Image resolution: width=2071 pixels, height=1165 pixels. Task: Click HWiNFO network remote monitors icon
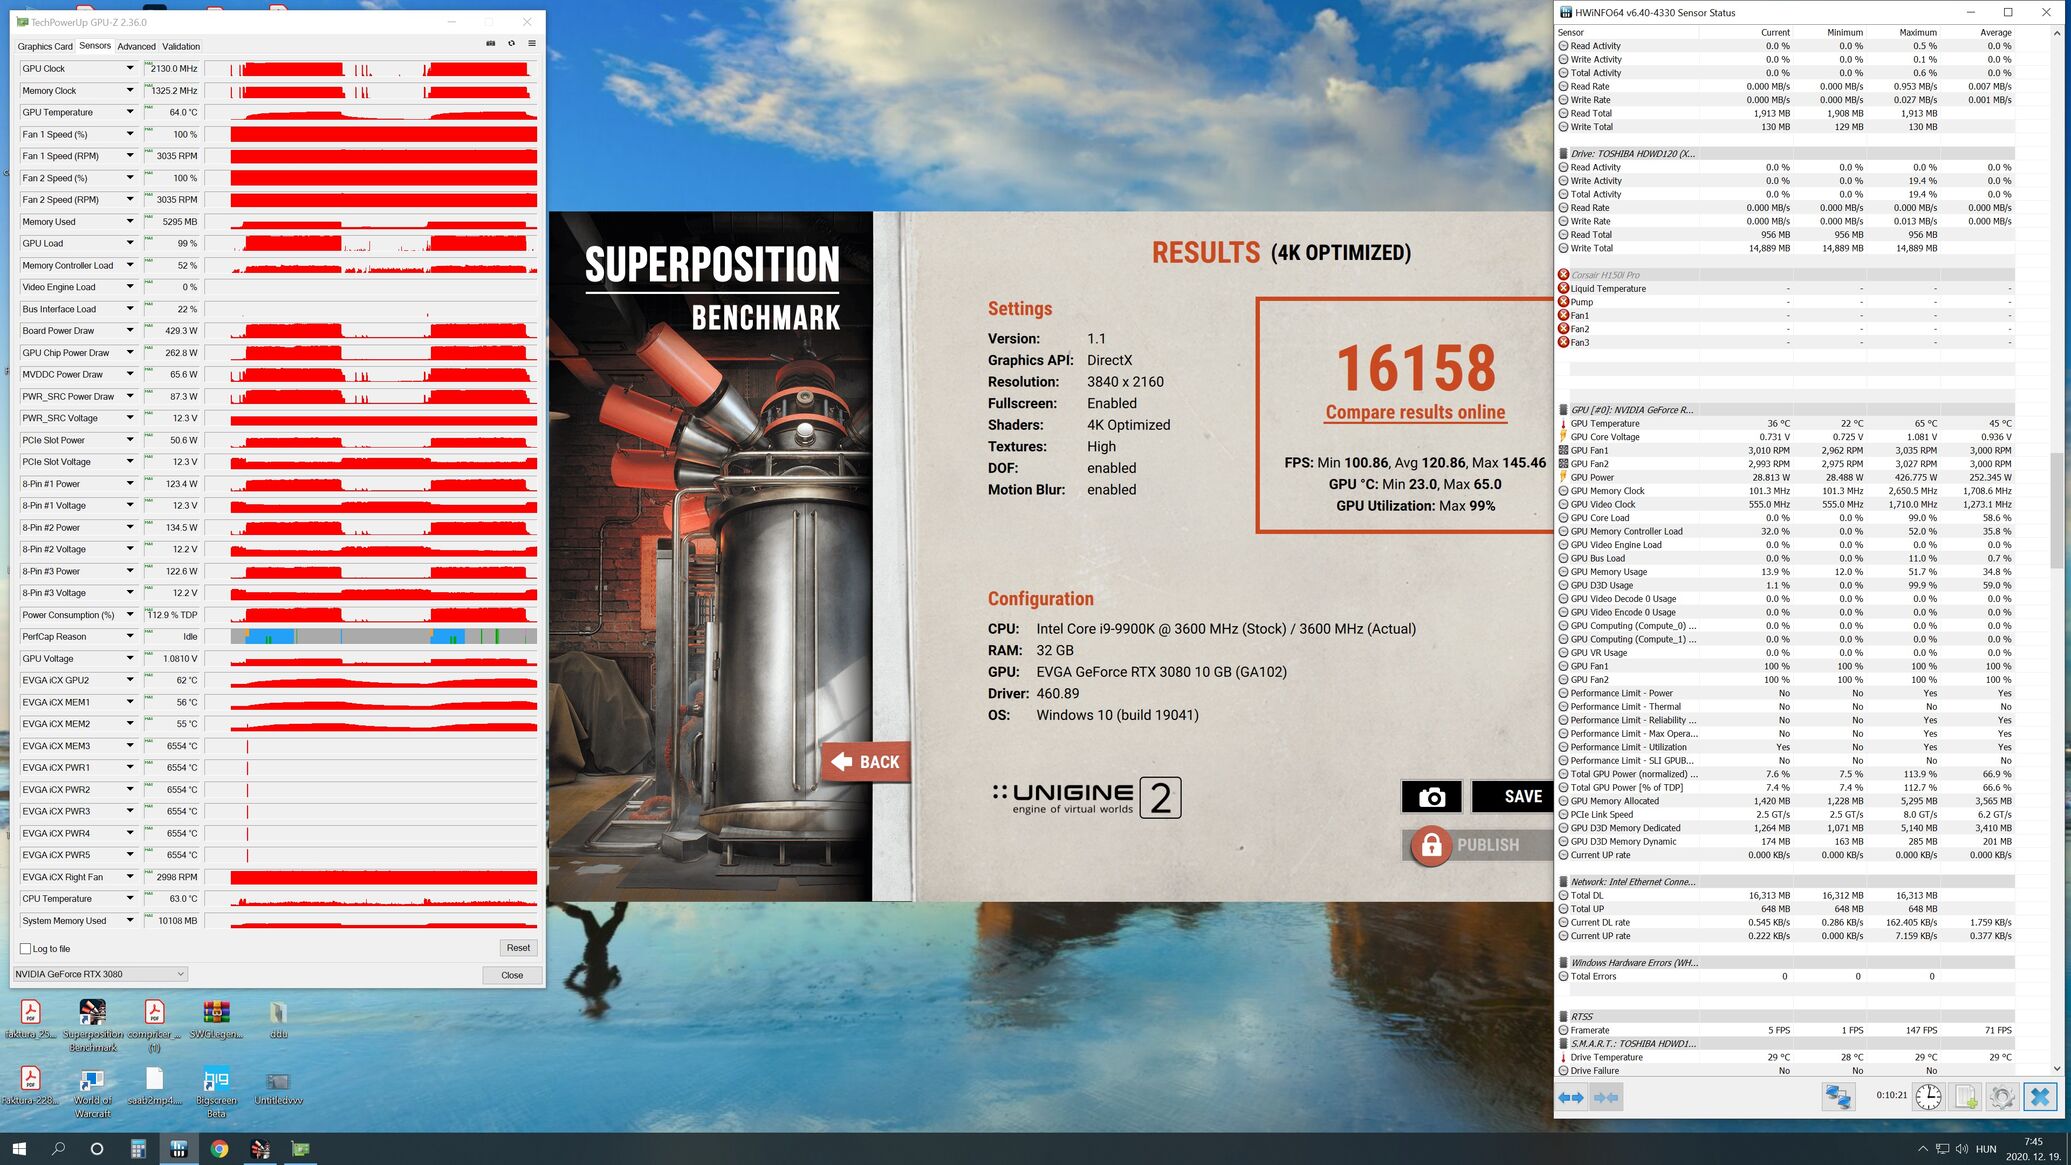point(1838,1096)
